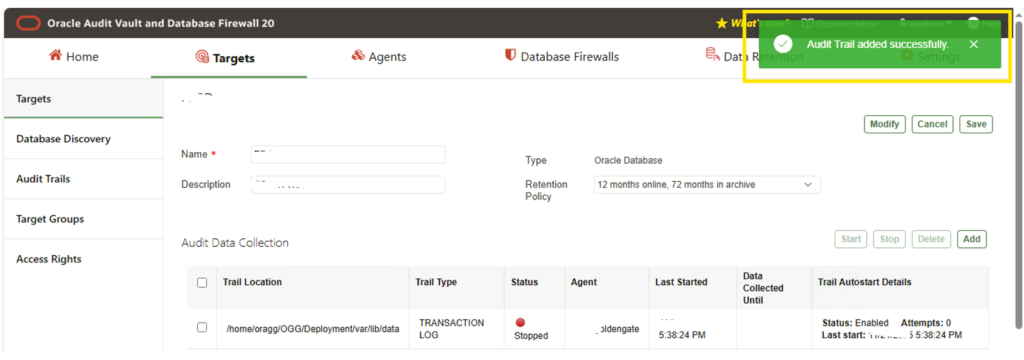Click the Audit Data Collection heading
The image size is (1024, 360).
(x=235, y=243)
